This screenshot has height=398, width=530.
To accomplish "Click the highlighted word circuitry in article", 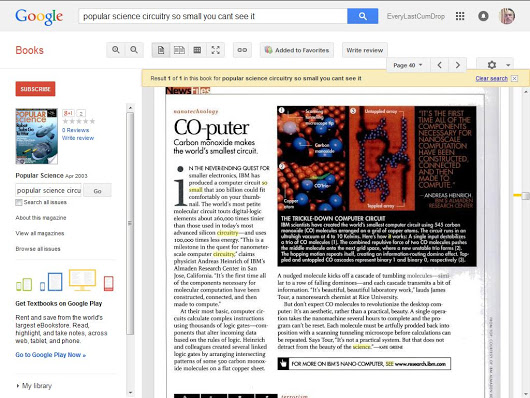I will 227,233.
